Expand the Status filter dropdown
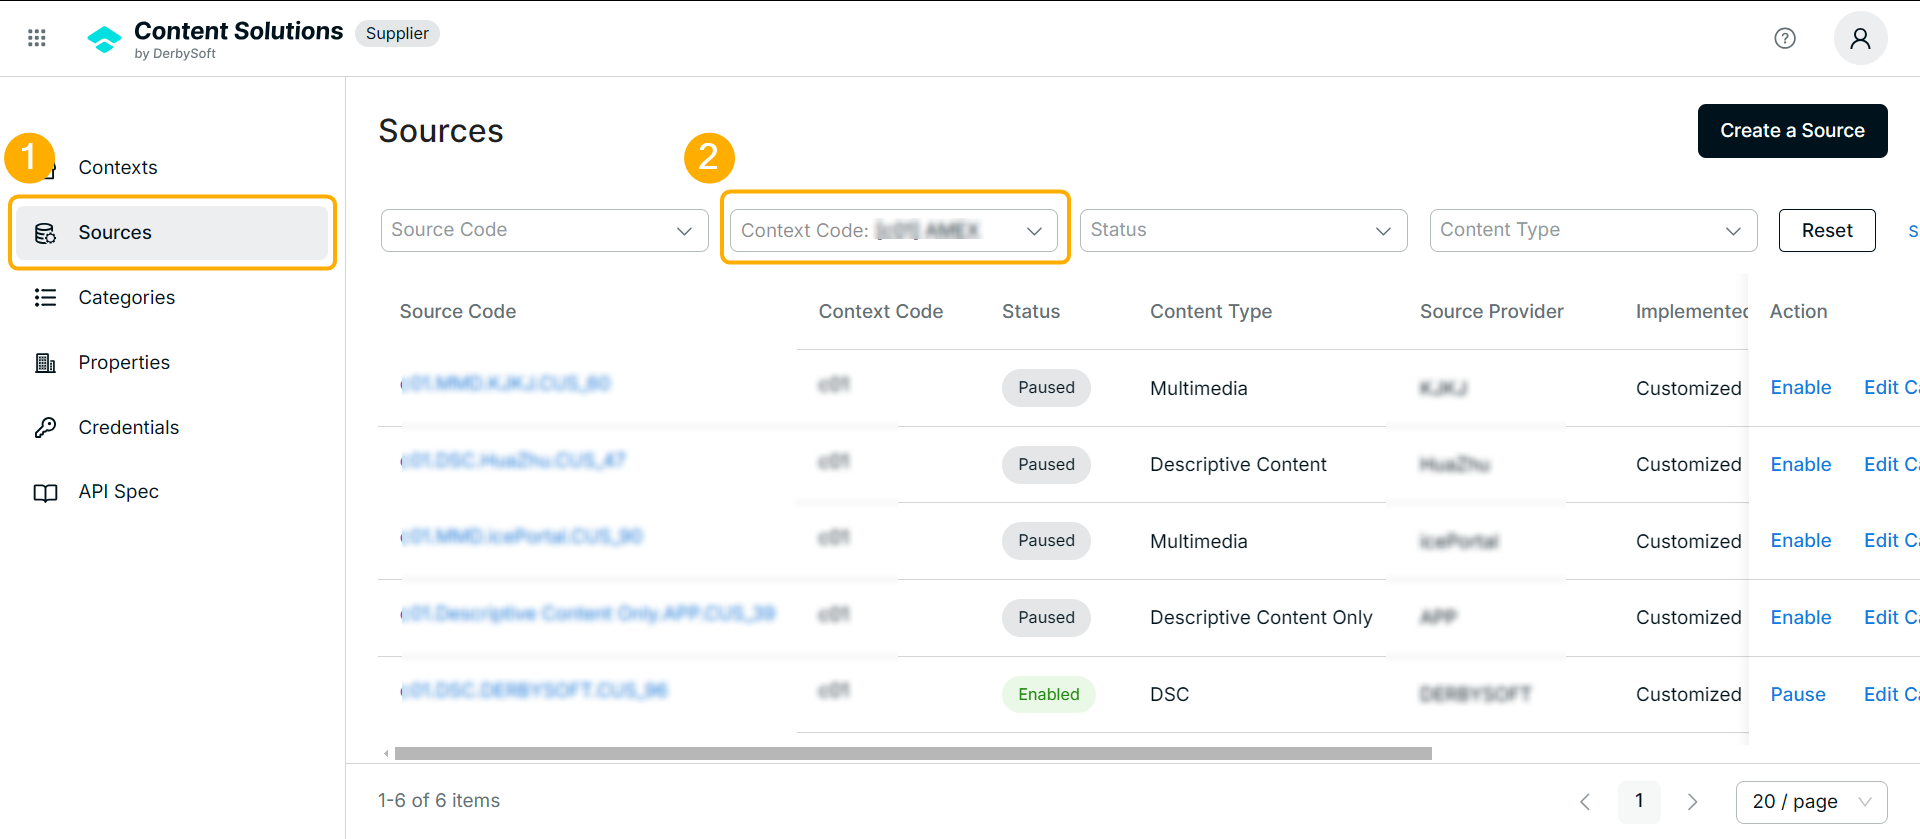1920x839 pixels. 1243,230
